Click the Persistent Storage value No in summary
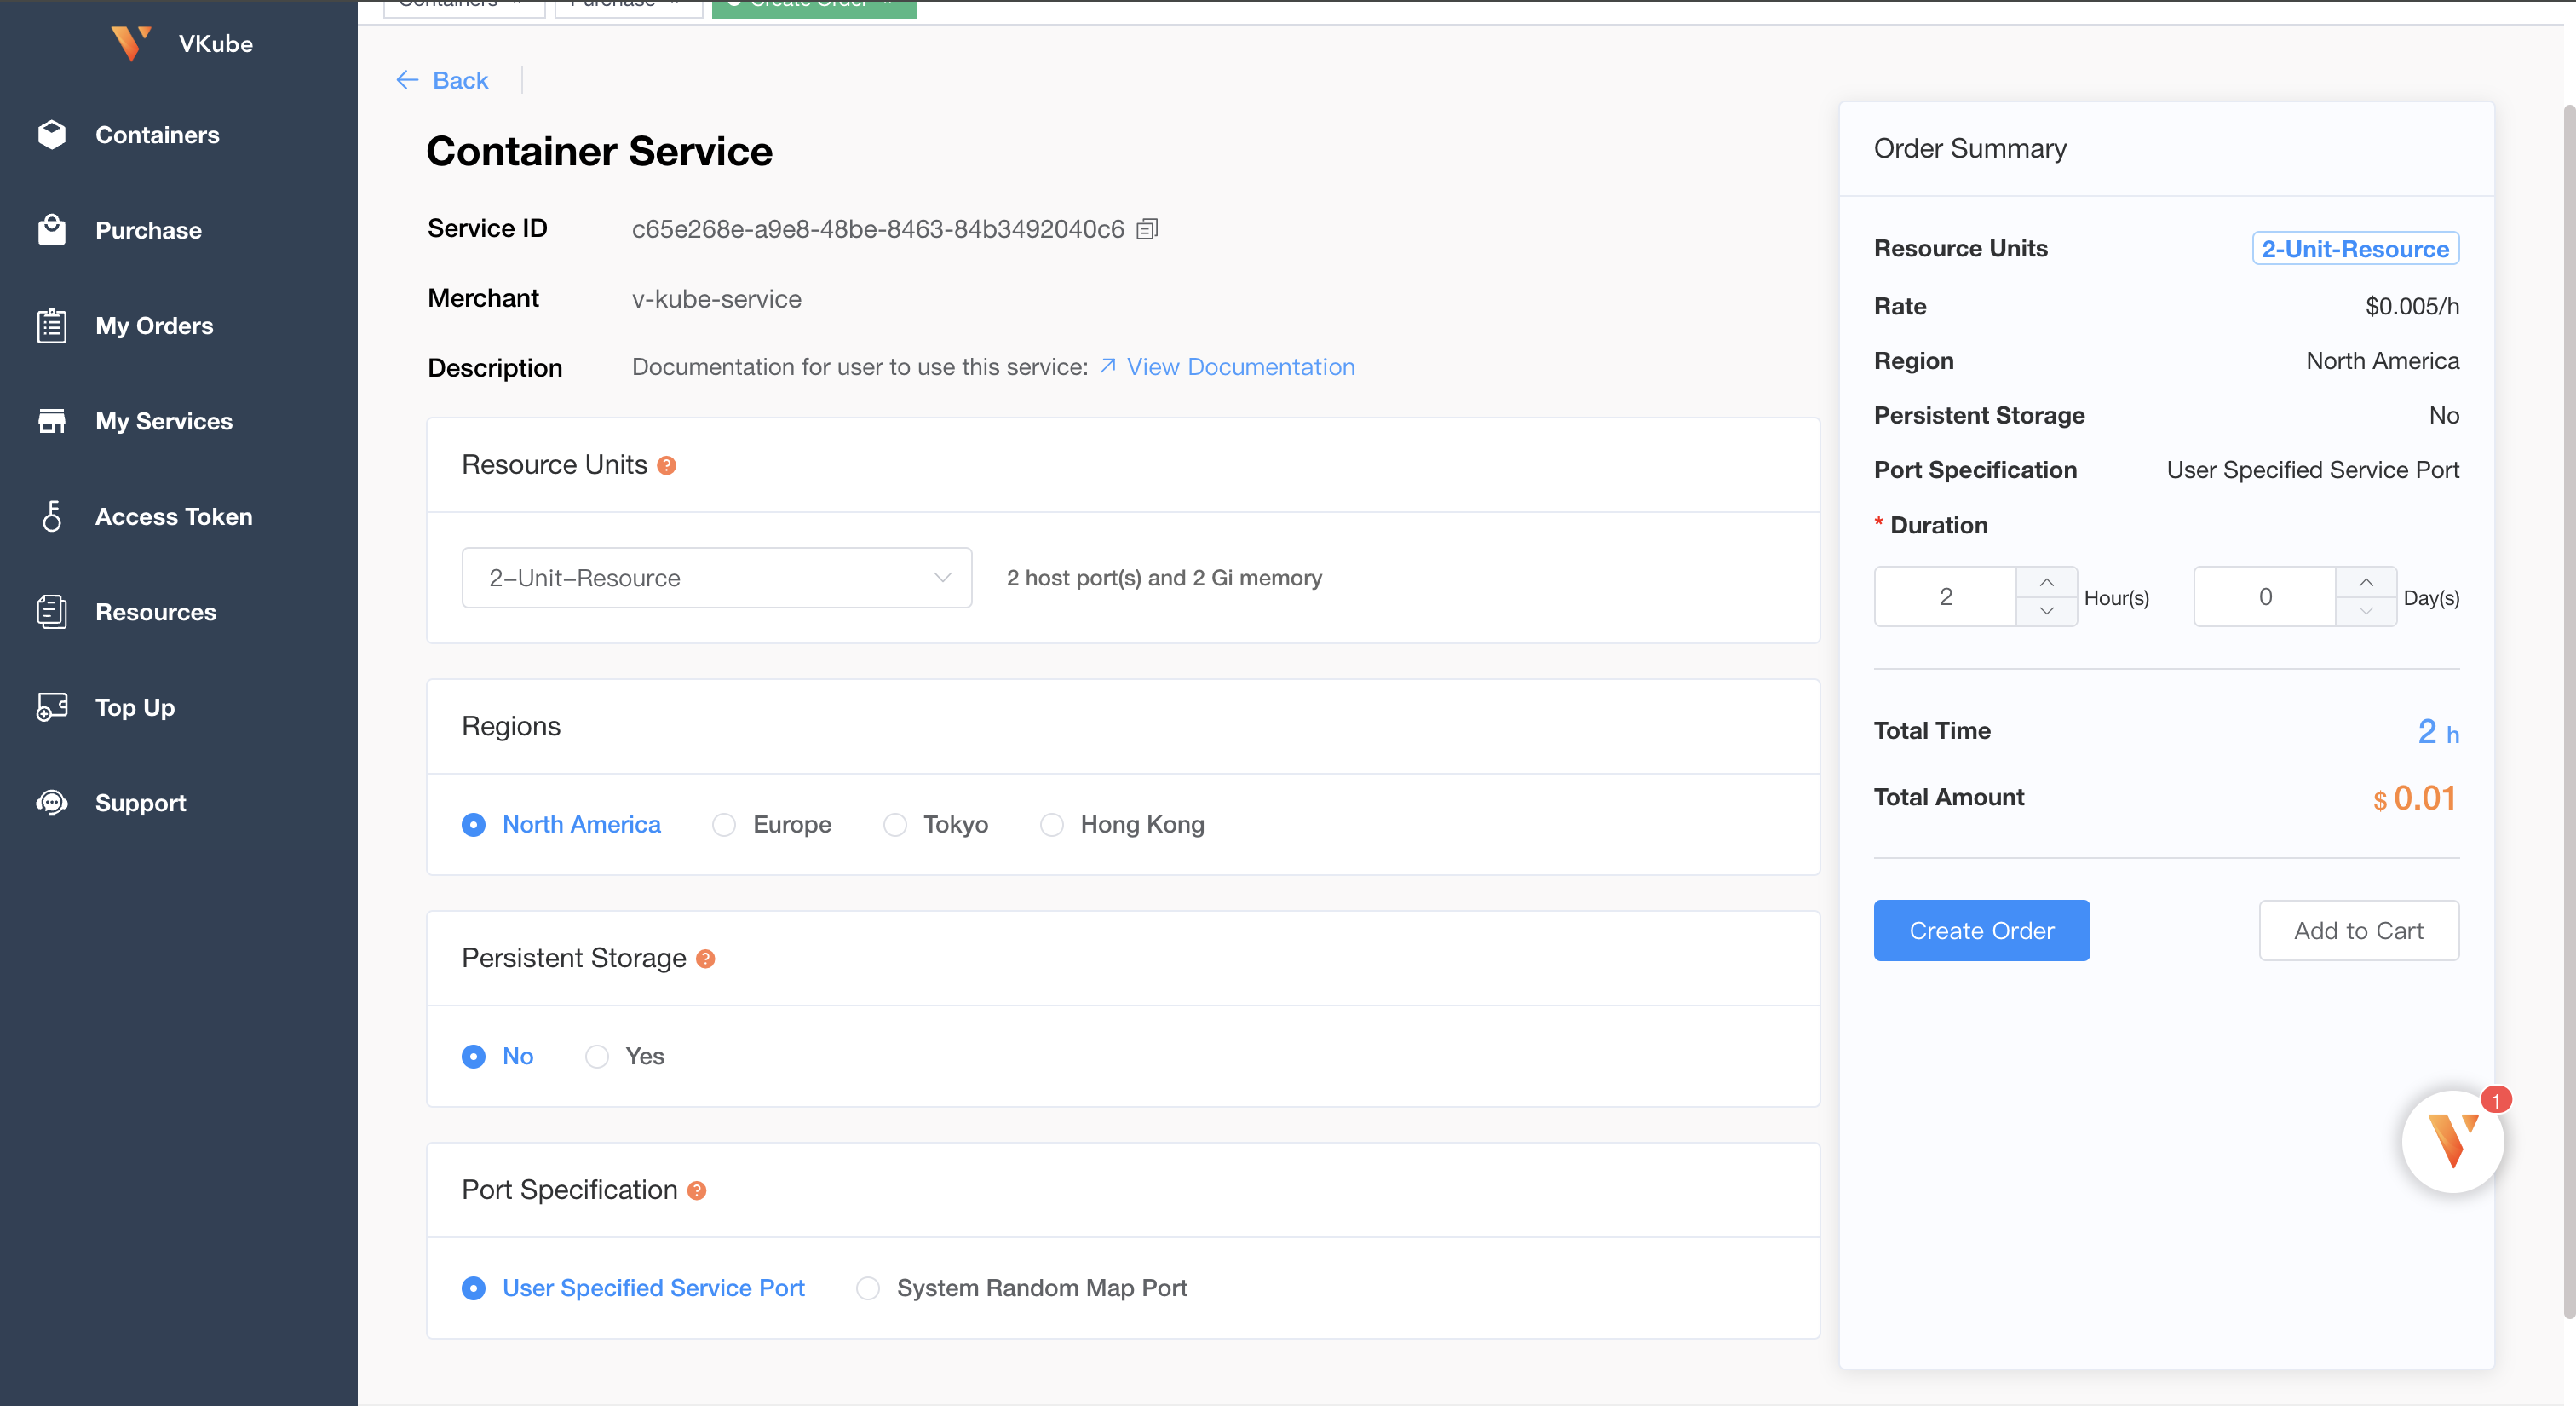 tap(2444, 415)
